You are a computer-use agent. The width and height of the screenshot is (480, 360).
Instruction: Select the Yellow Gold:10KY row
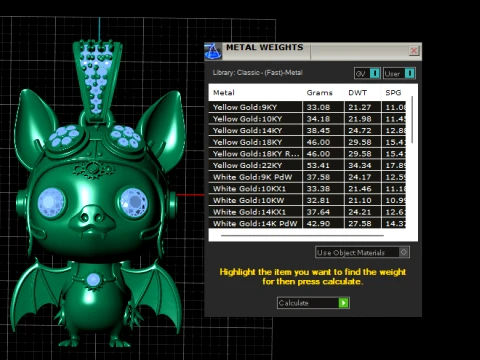[307, 119]
